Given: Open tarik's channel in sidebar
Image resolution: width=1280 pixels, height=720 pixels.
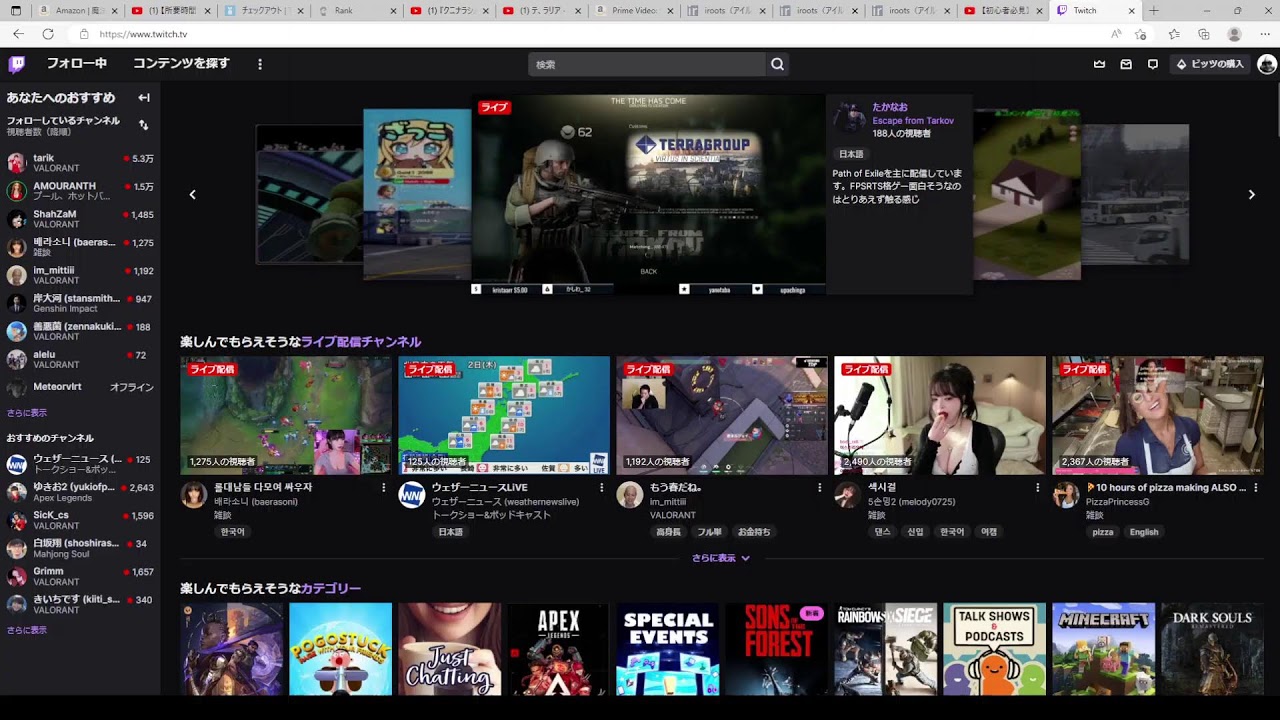Looking at the screenshot, I should point(80,163).
